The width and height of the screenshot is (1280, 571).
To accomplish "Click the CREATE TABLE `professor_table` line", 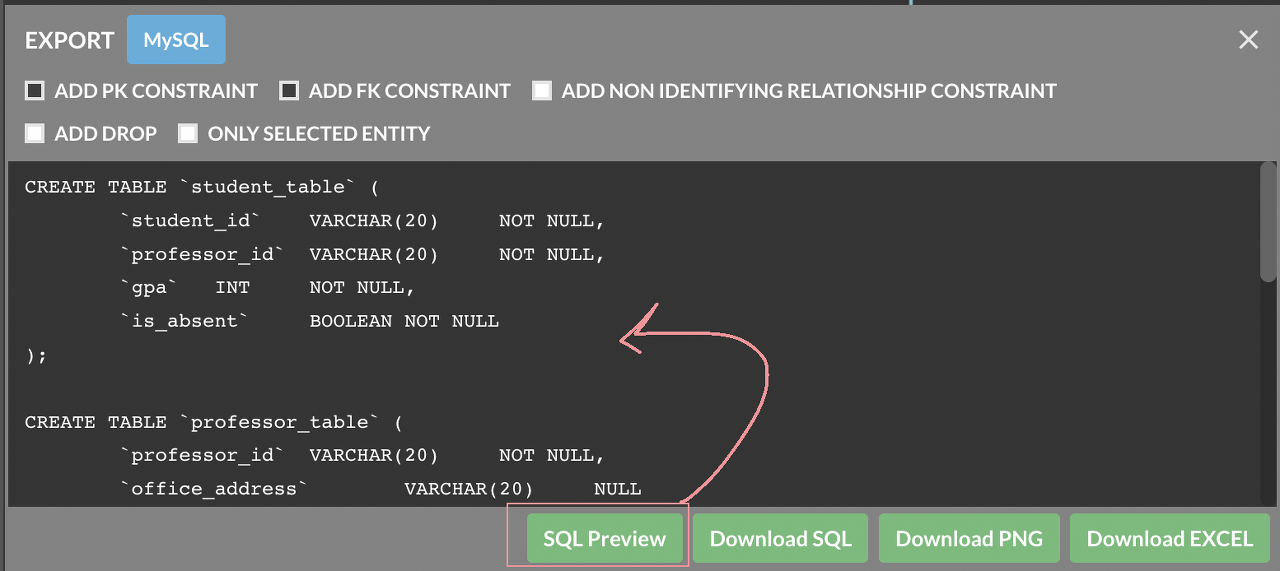I will click(x=214, y=422).
